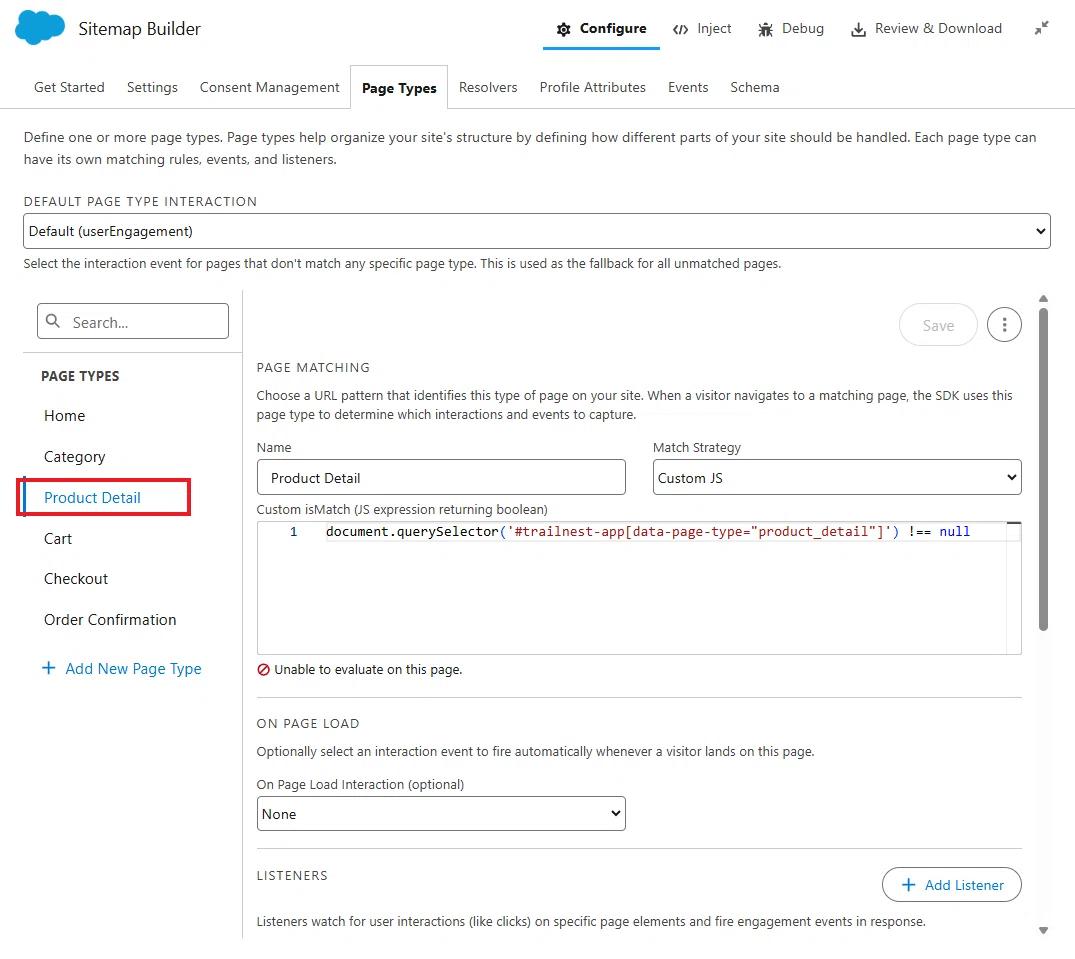The height and width of the screenshot is (959, 1075).
Task: Switch to the Get Started tab
Action: point(69,87)
